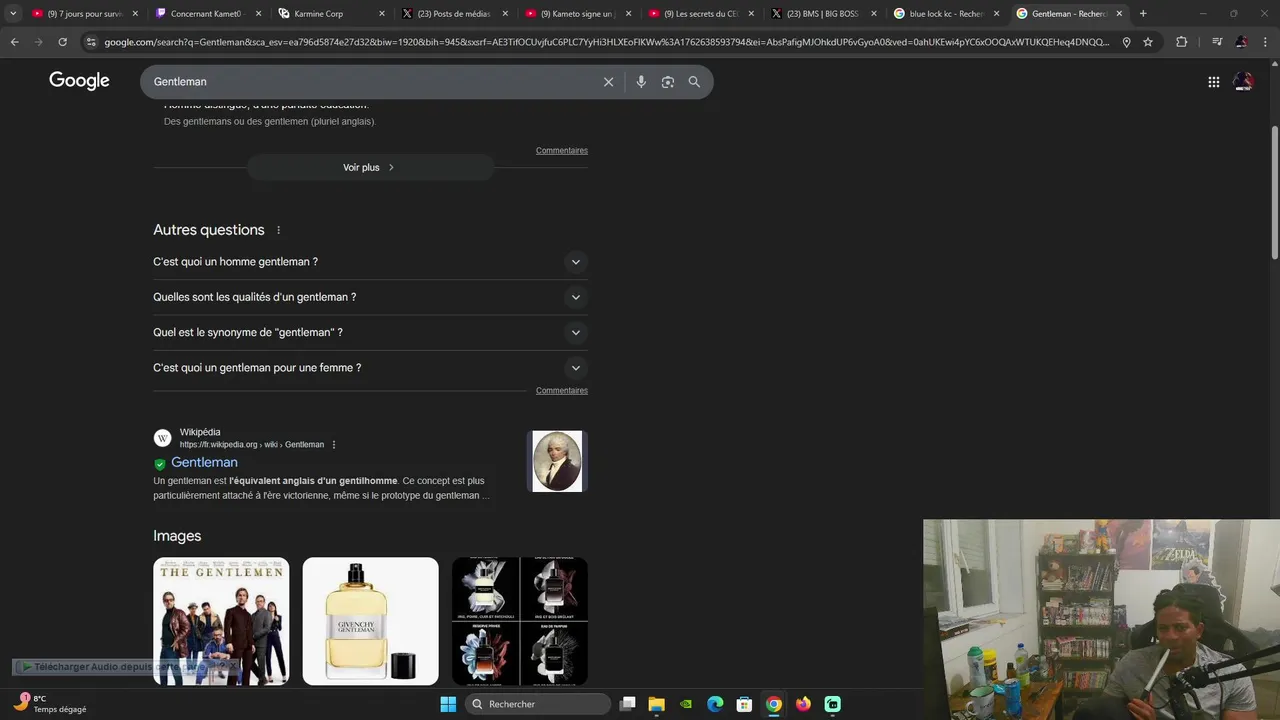Open Microsoft Store from taskbar
Viewport: 1280px width, 720px height.
coord(744,704)
